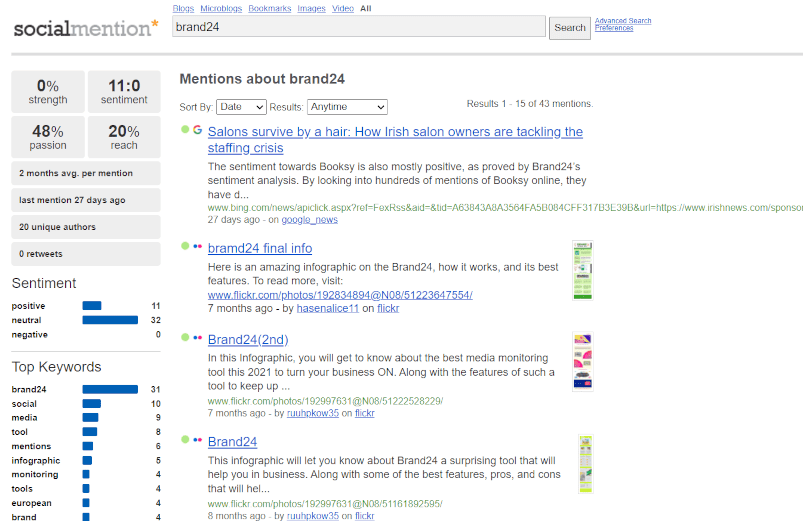The width and height of the screenshot is (804, 521).
Task: Open Advanced Search link
Action: pyautogui.click(x=623, y=21)
